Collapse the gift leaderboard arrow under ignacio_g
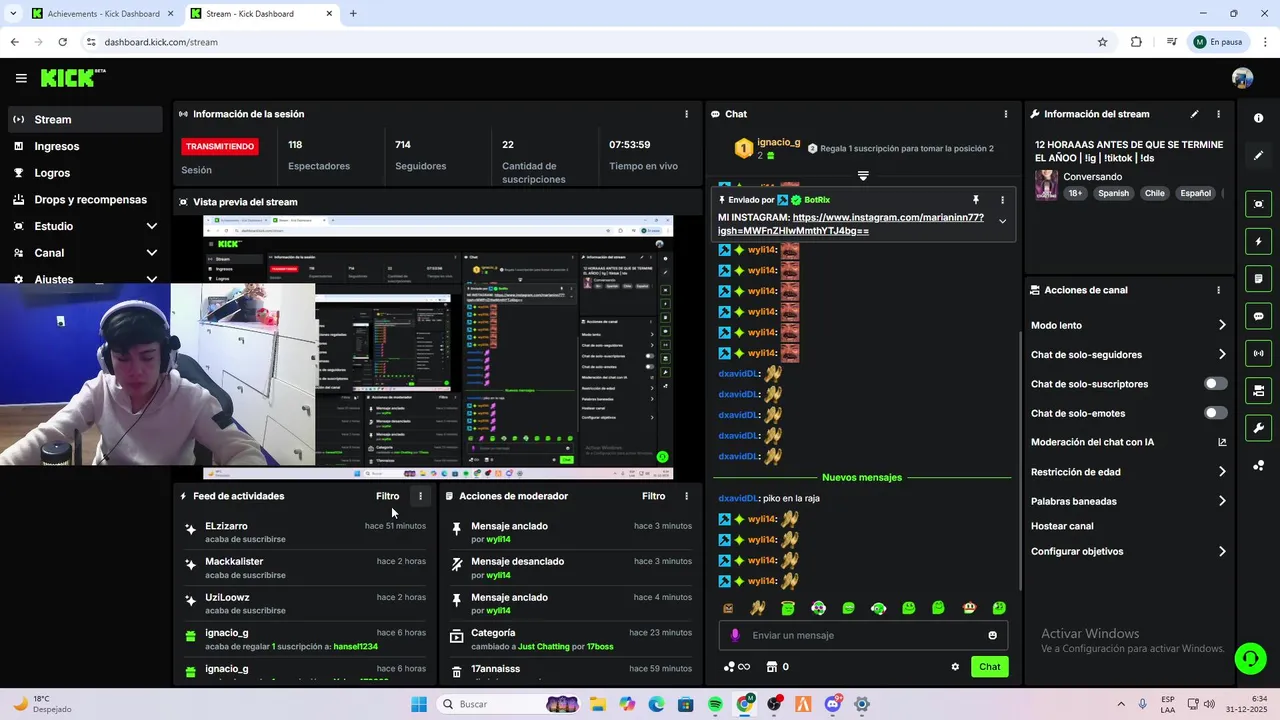The width and height of the screenshot is (1280, 720). tap(863, 175)
